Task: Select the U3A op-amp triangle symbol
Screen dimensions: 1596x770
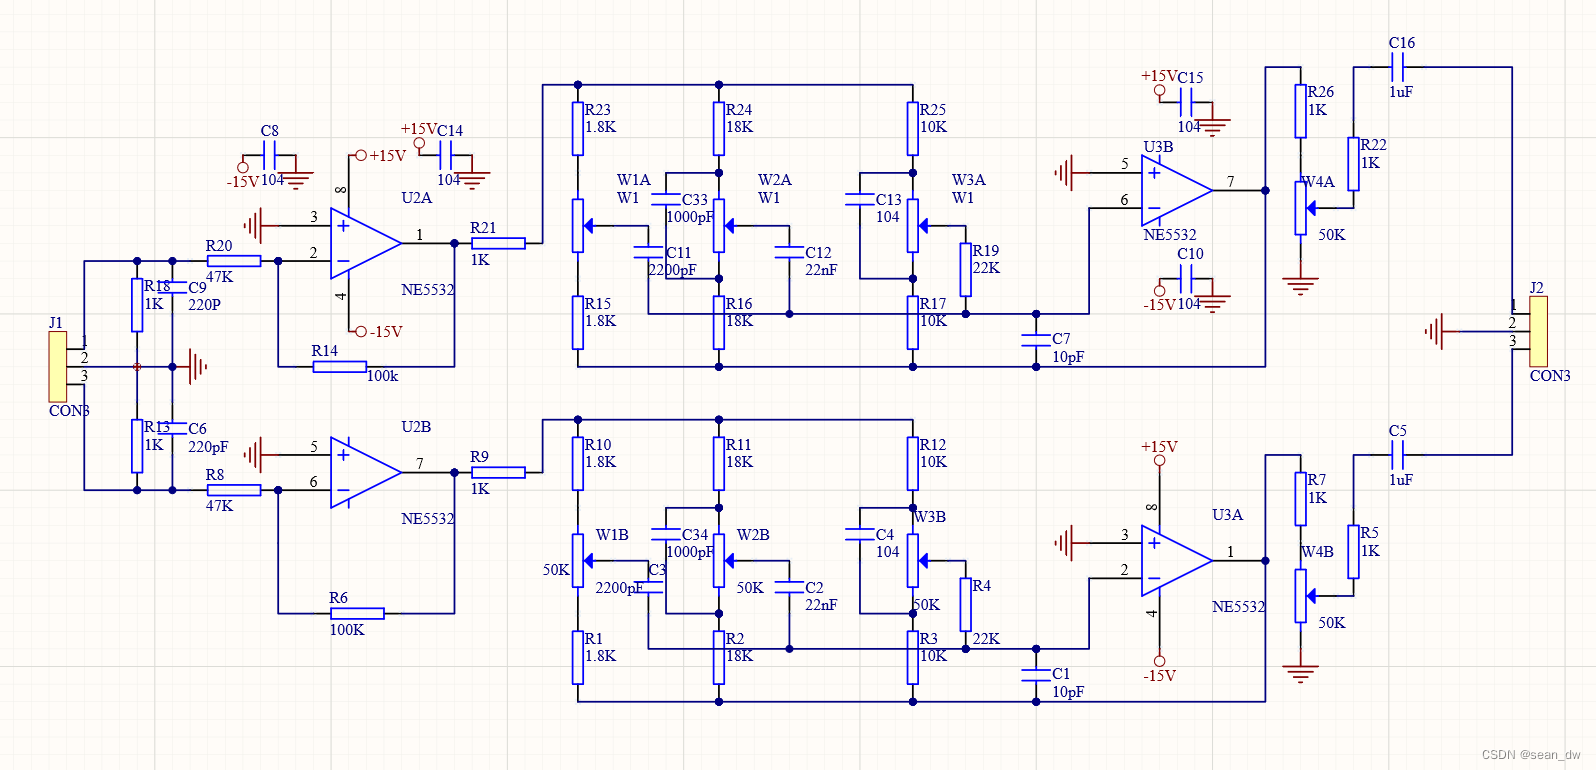Action: pyautogui.click(x=1177, y=561)
